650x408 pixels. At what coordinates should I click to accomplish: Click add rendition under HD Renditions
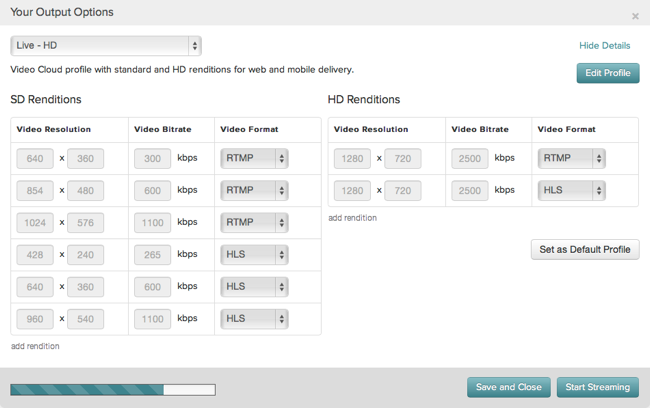point(353,218)
